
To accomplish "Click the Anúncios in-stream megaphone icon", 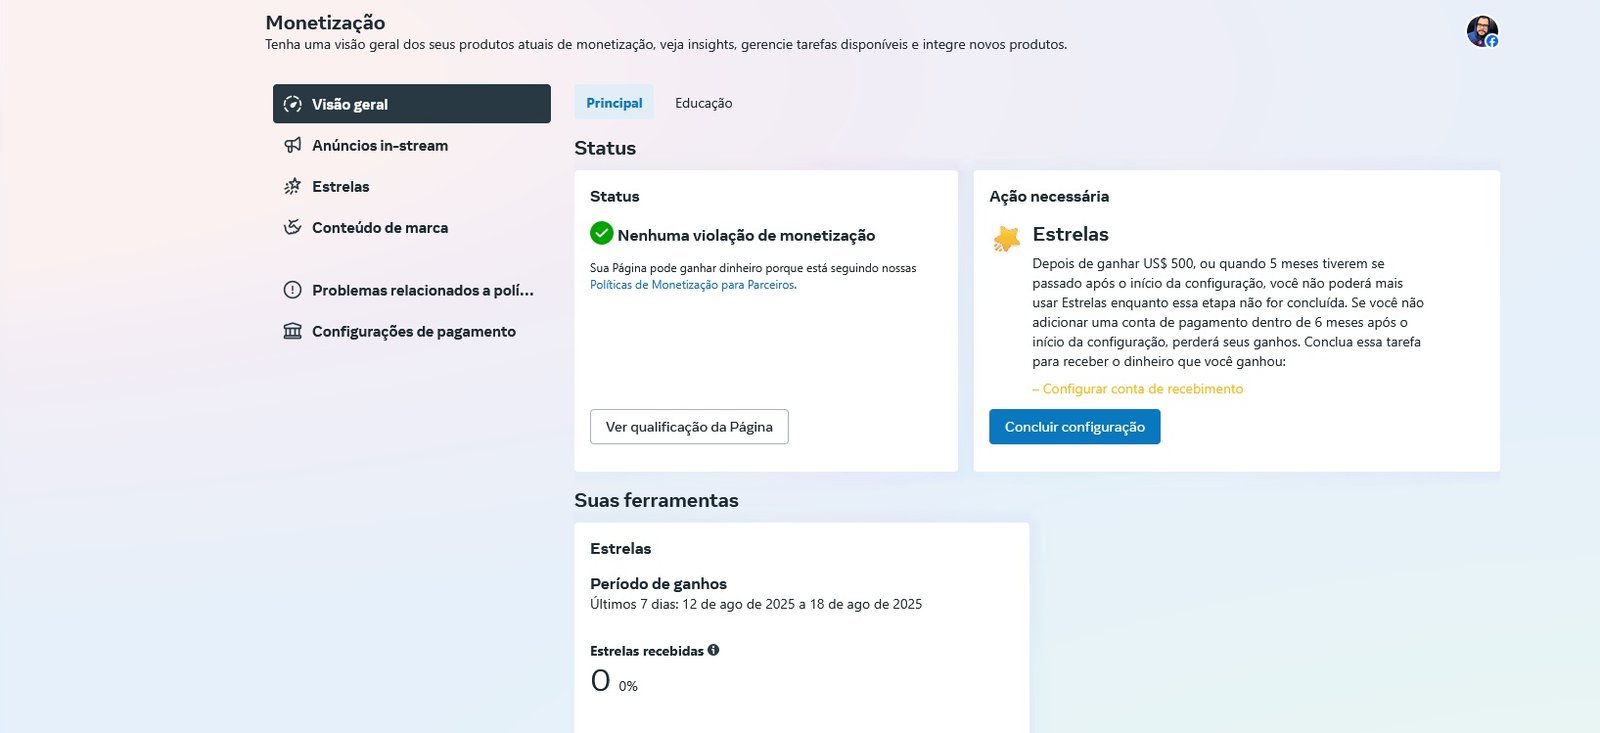I will (292, 145).
